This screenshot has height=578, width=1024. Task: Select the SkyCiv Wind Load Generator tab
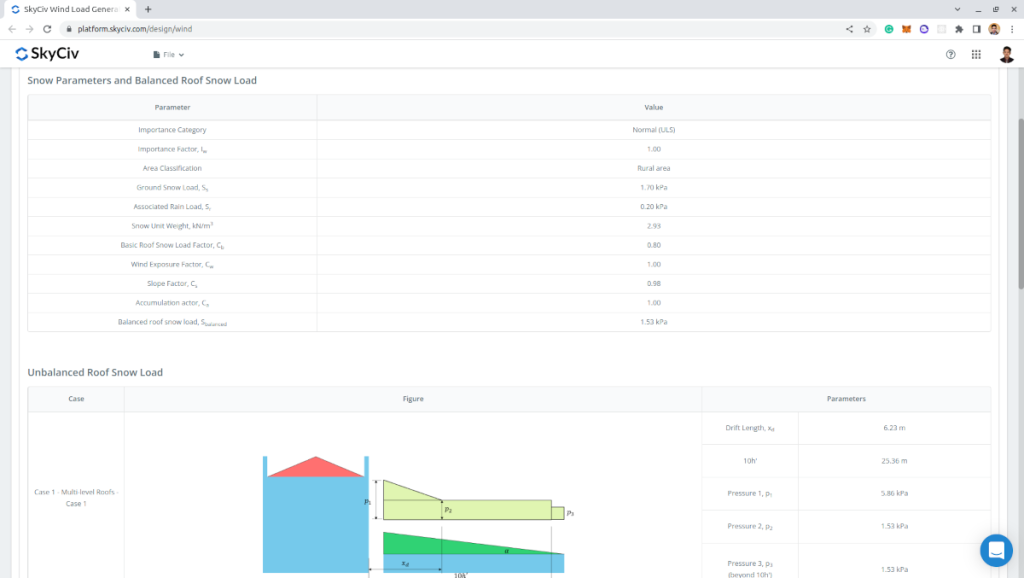click(x=65, y=9)
